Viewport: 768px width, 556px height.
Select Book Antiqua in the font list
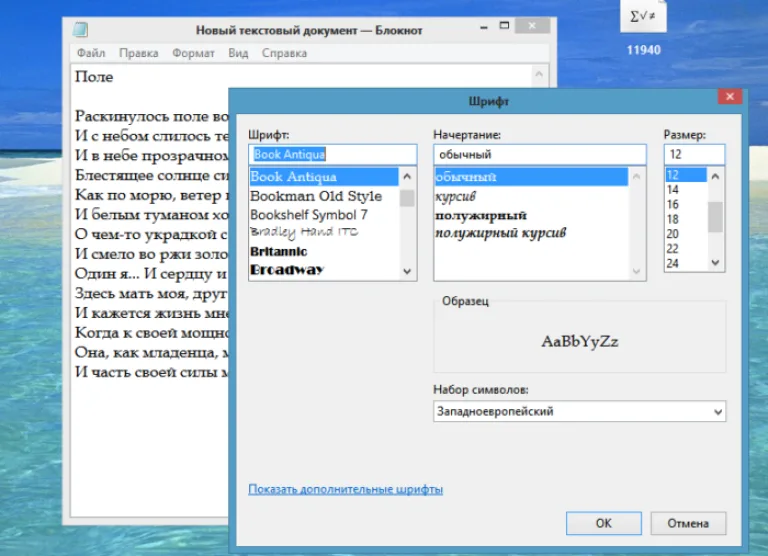click(x=324, y=177)
